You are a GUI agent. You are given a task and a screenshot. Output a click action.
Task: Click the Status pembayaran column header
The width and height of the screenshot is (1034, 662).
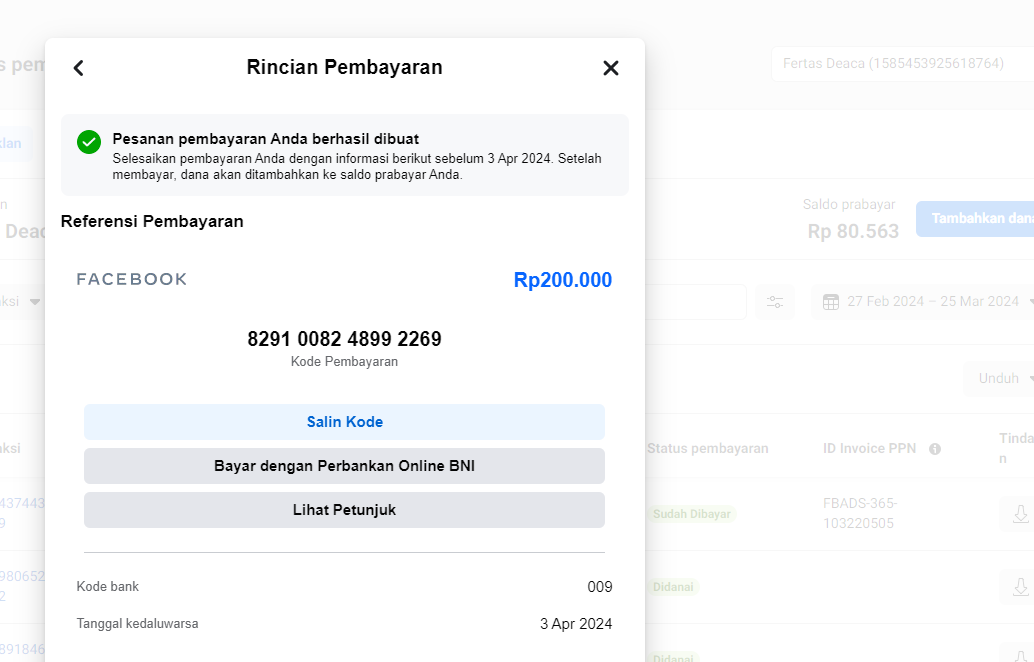click(708, 448)
